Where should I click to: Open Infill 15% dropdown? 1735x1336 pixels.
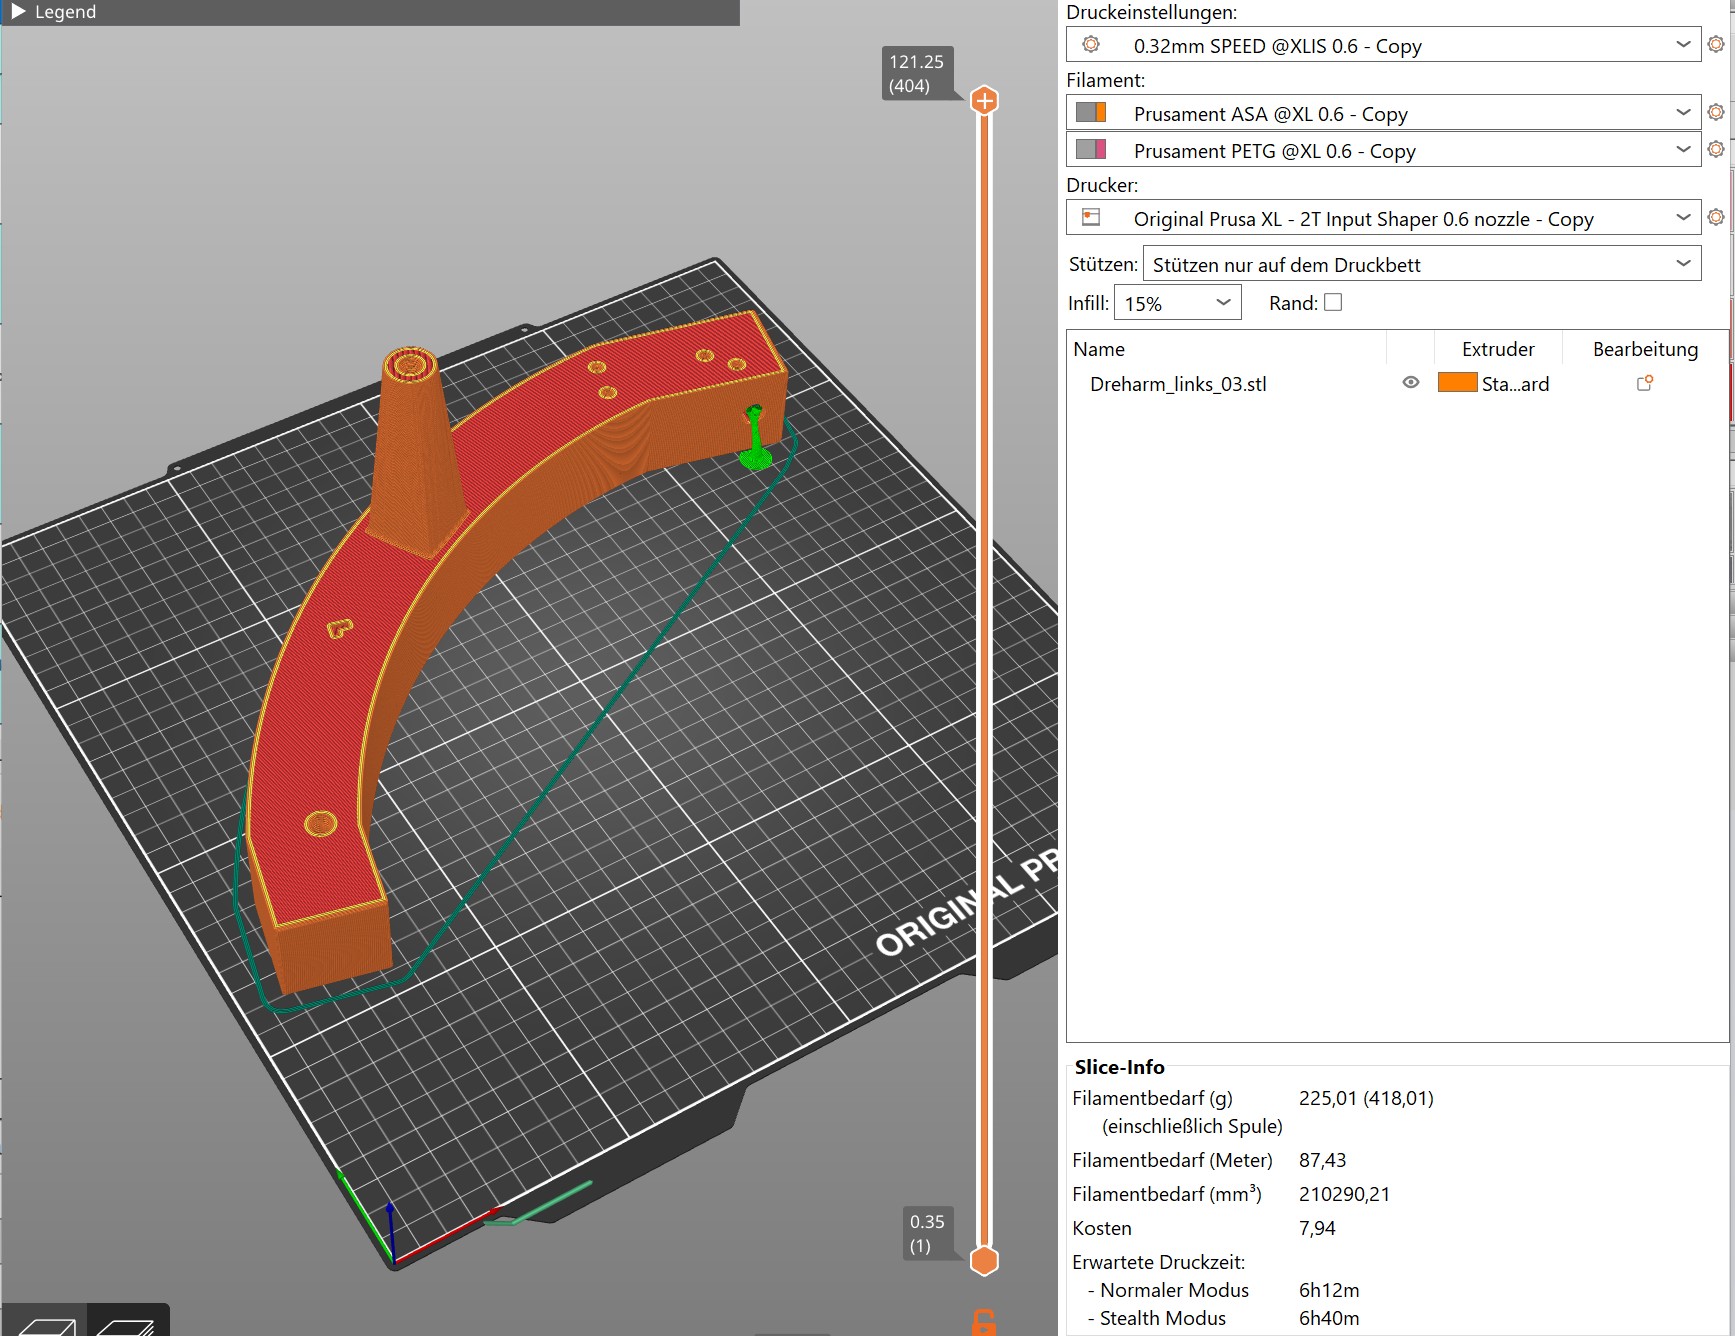click(x=1177, y=303)
